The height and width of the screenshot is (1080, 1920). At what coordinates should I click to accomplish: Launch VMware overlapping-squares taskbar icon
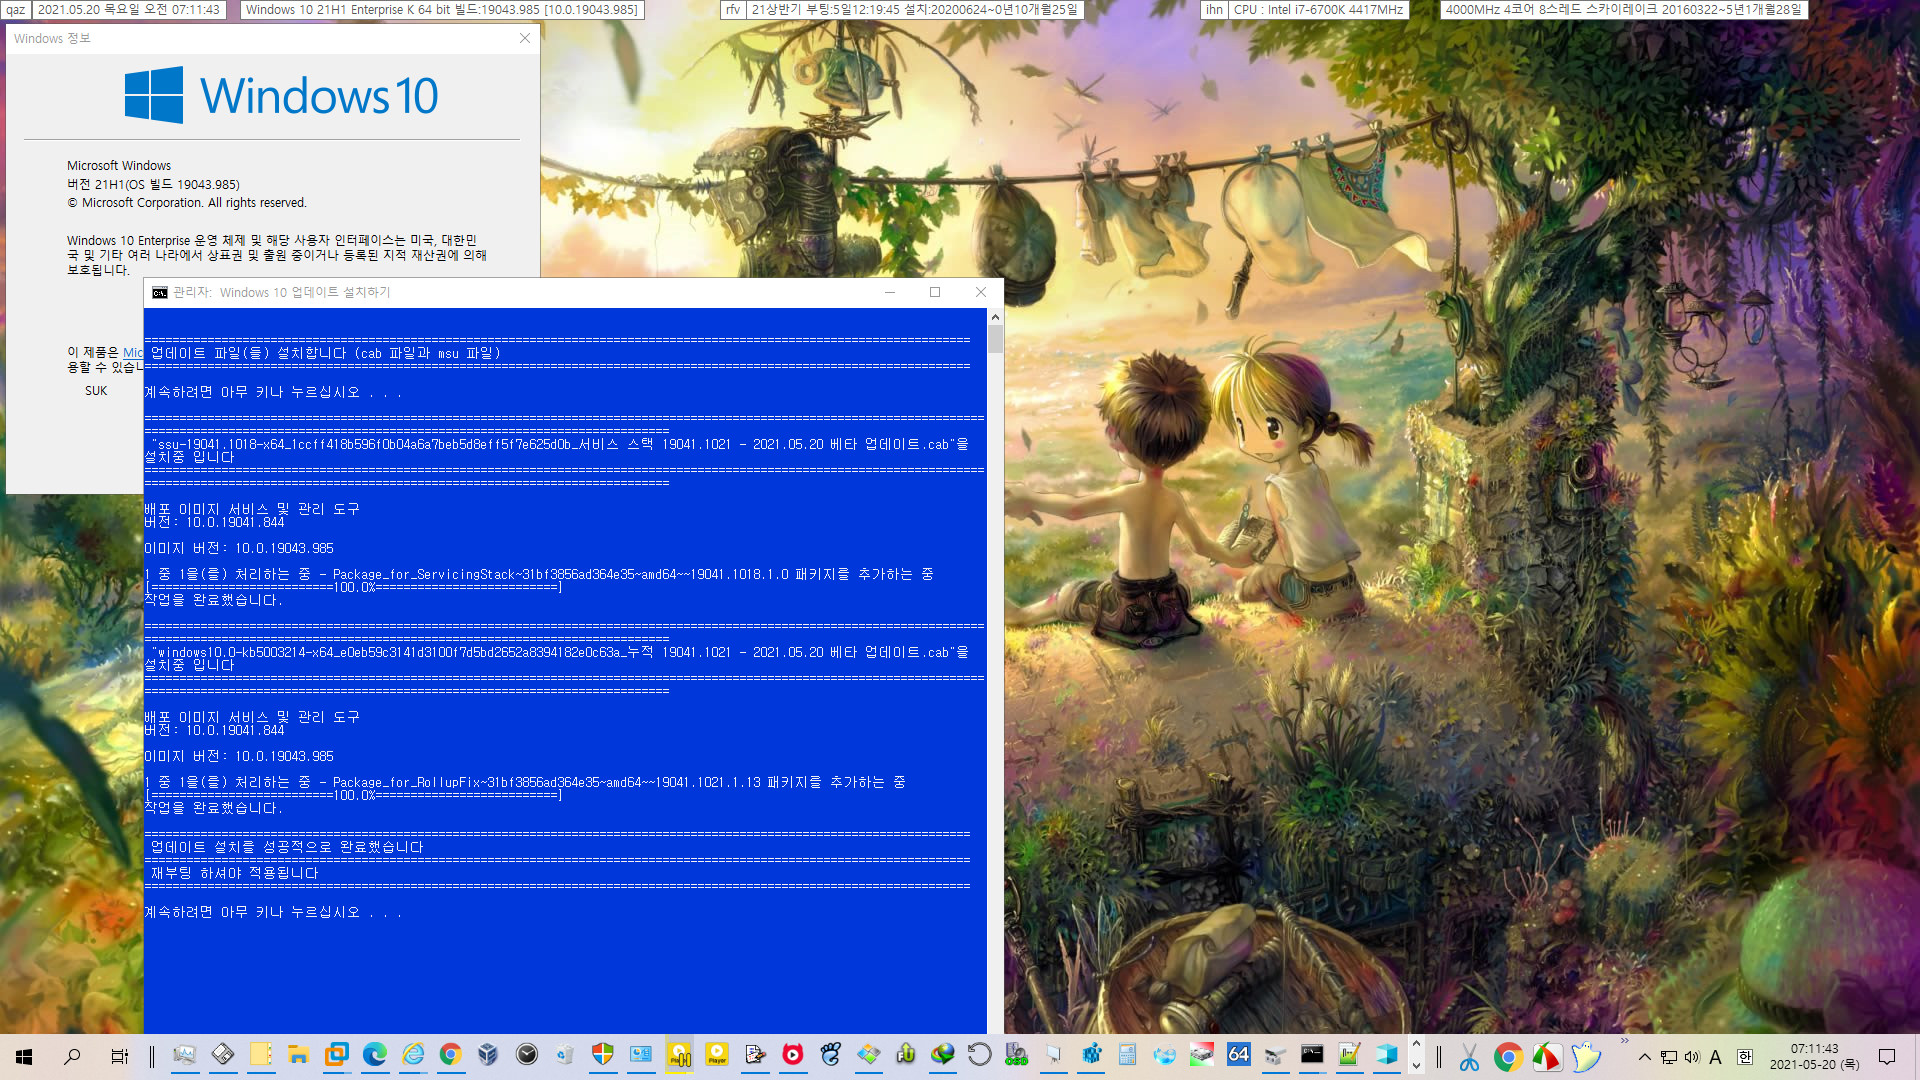tap(336, 1055)
